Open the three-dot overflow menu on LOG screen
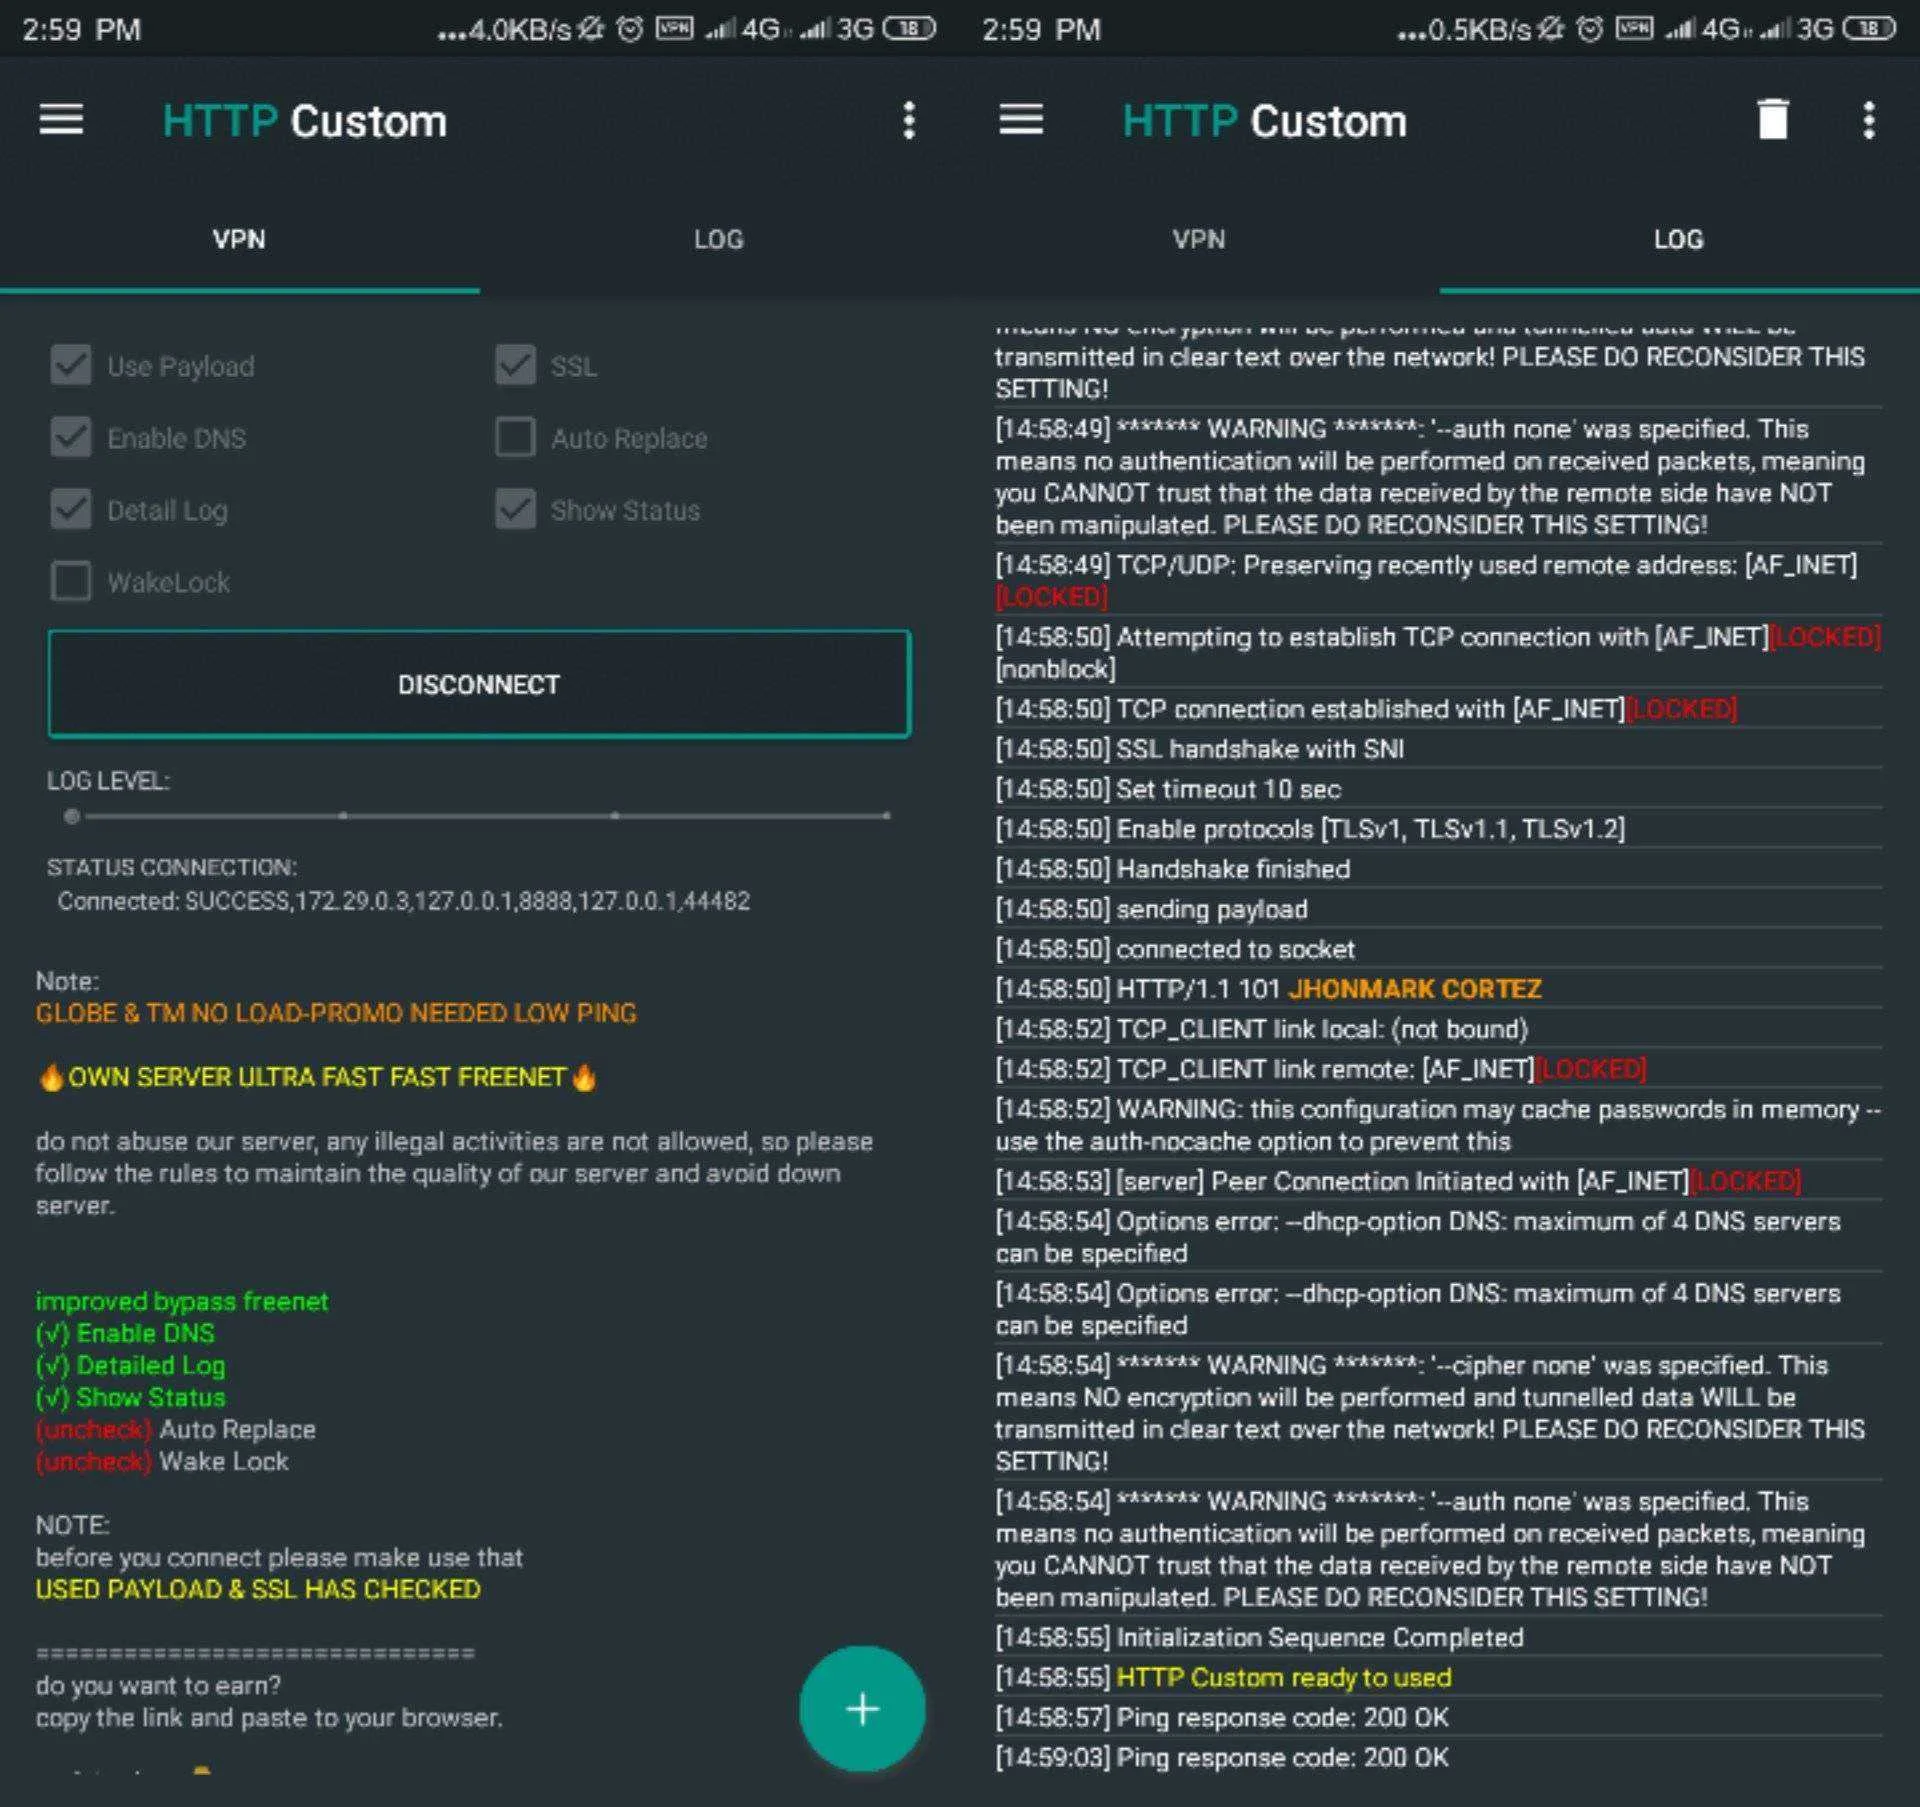This screenshot has width=1920, height=1807. pos(1869,120)
